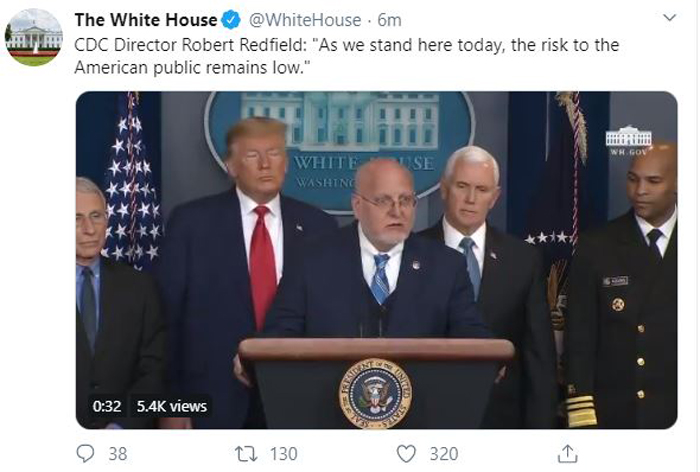
Task: Click the 6m tweet timestamp
Action: (x=389, y=20)
